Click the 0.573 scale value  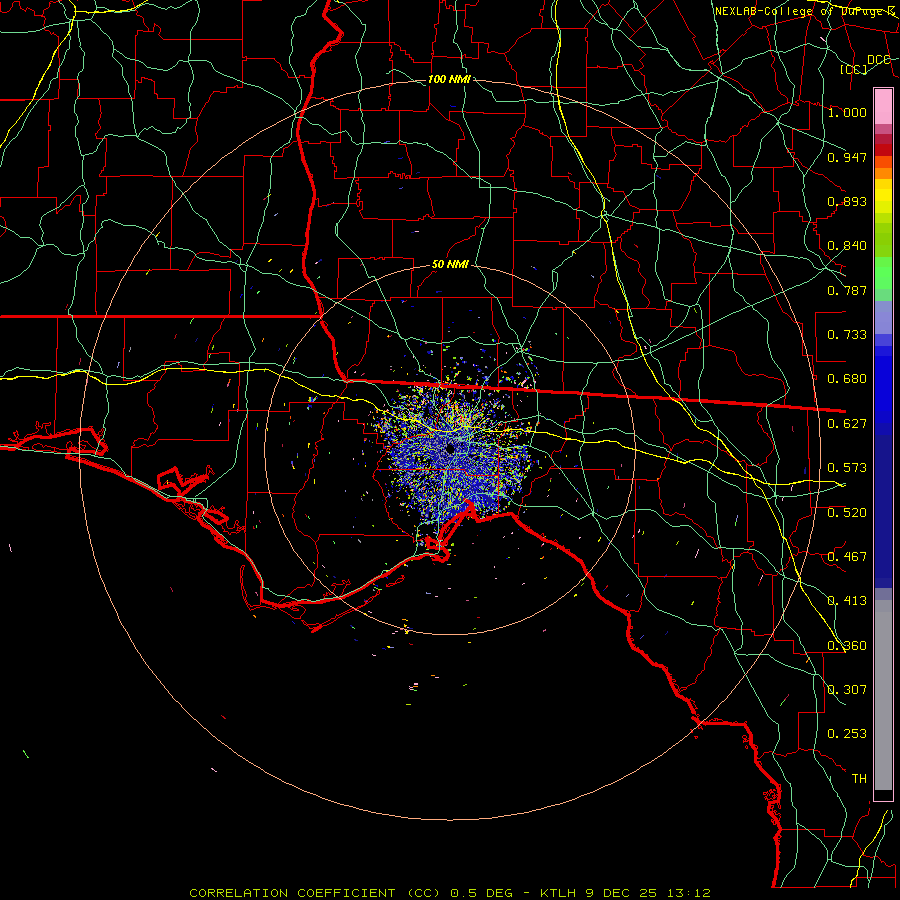(x=847, y=468)
